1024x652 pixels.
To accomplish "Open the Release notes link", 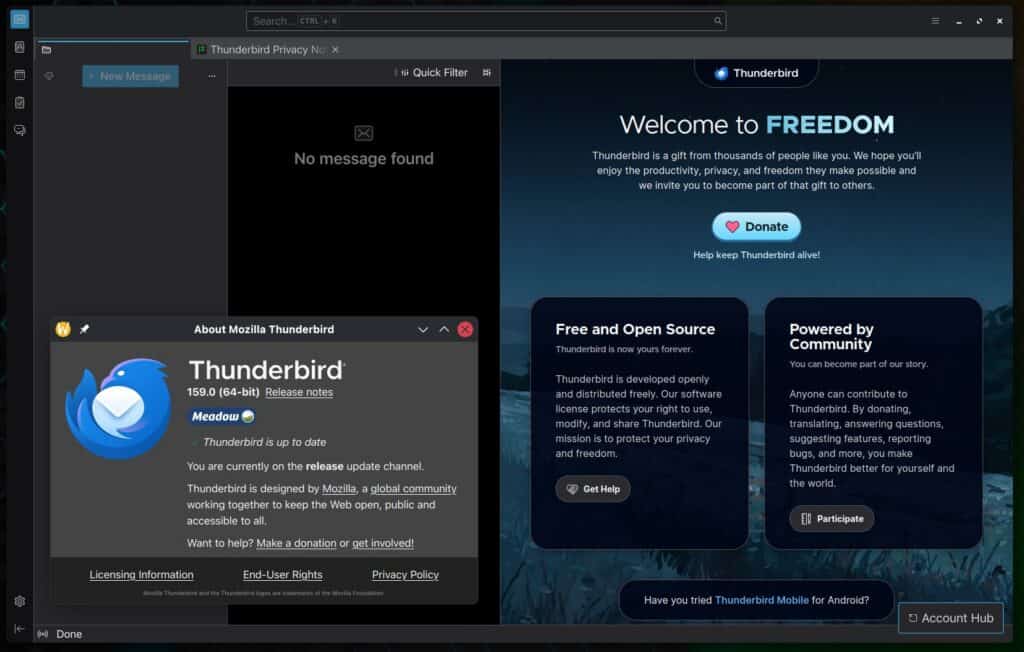I will (x=299, y=392).
